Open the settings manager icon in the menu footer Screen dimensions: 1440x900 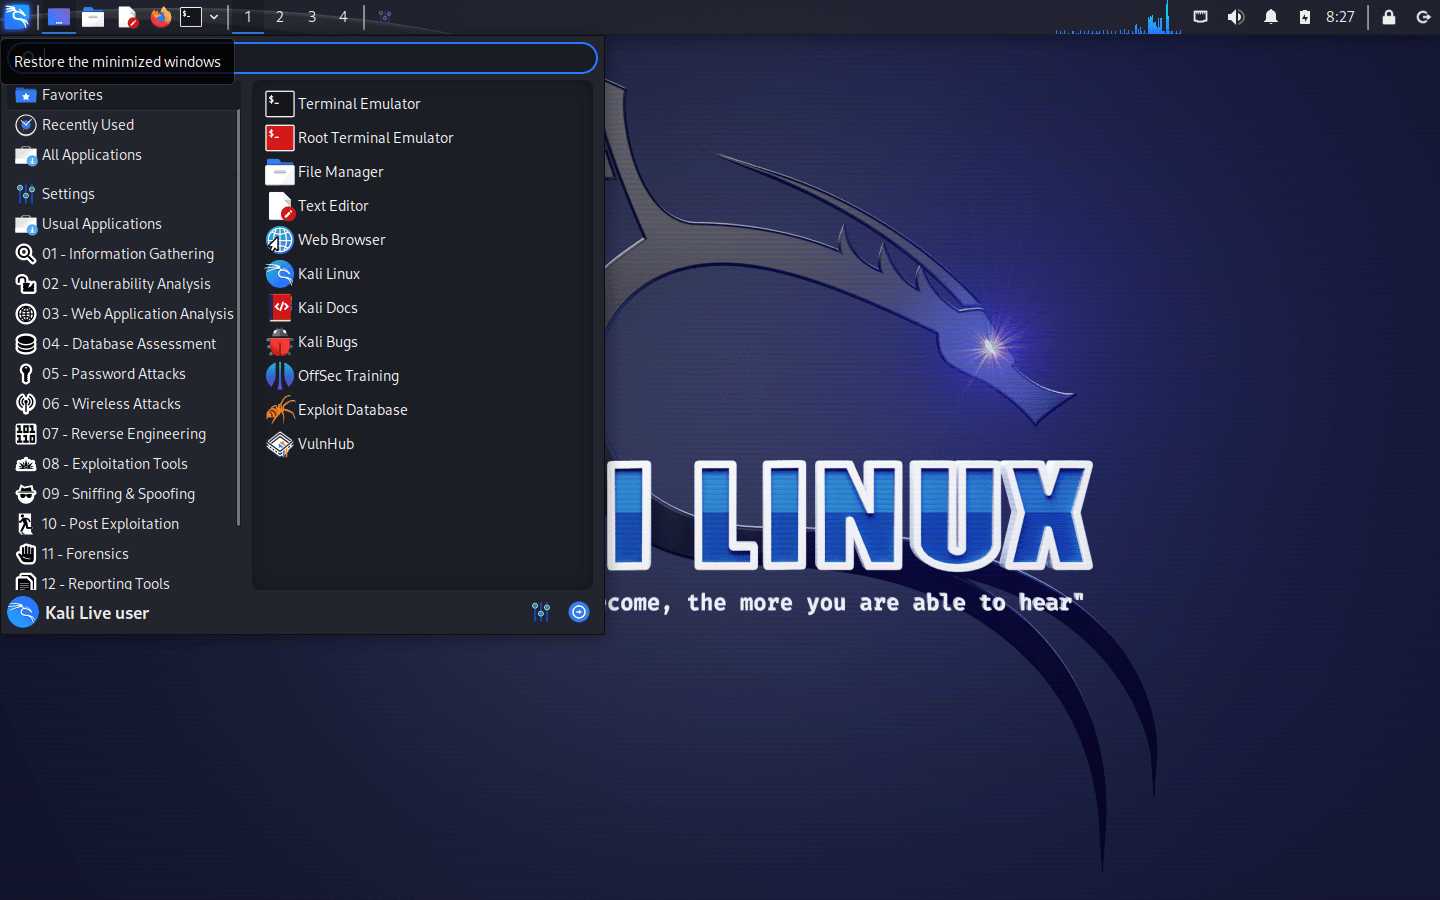[541, 612]
